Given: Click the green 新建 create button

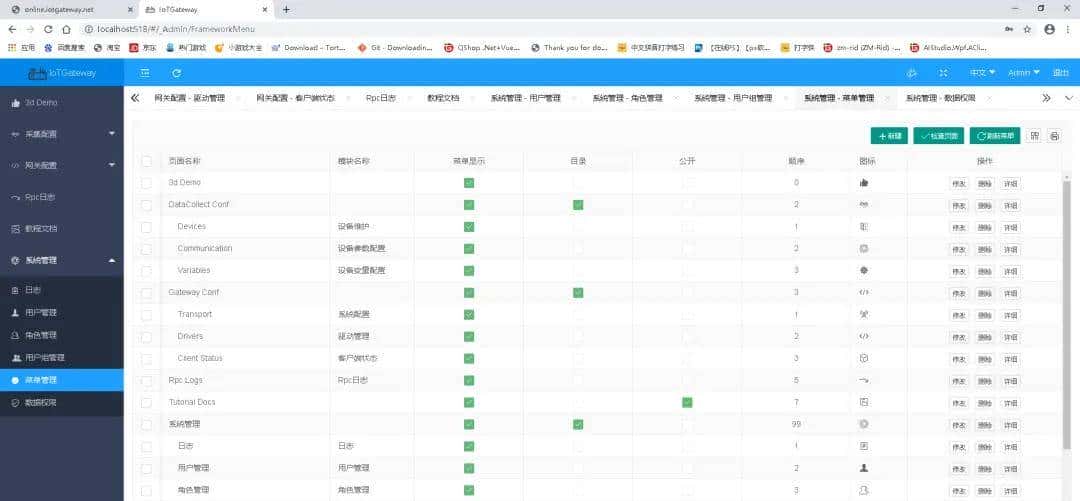Looking at the screenshot, I should tap(889, 136).
